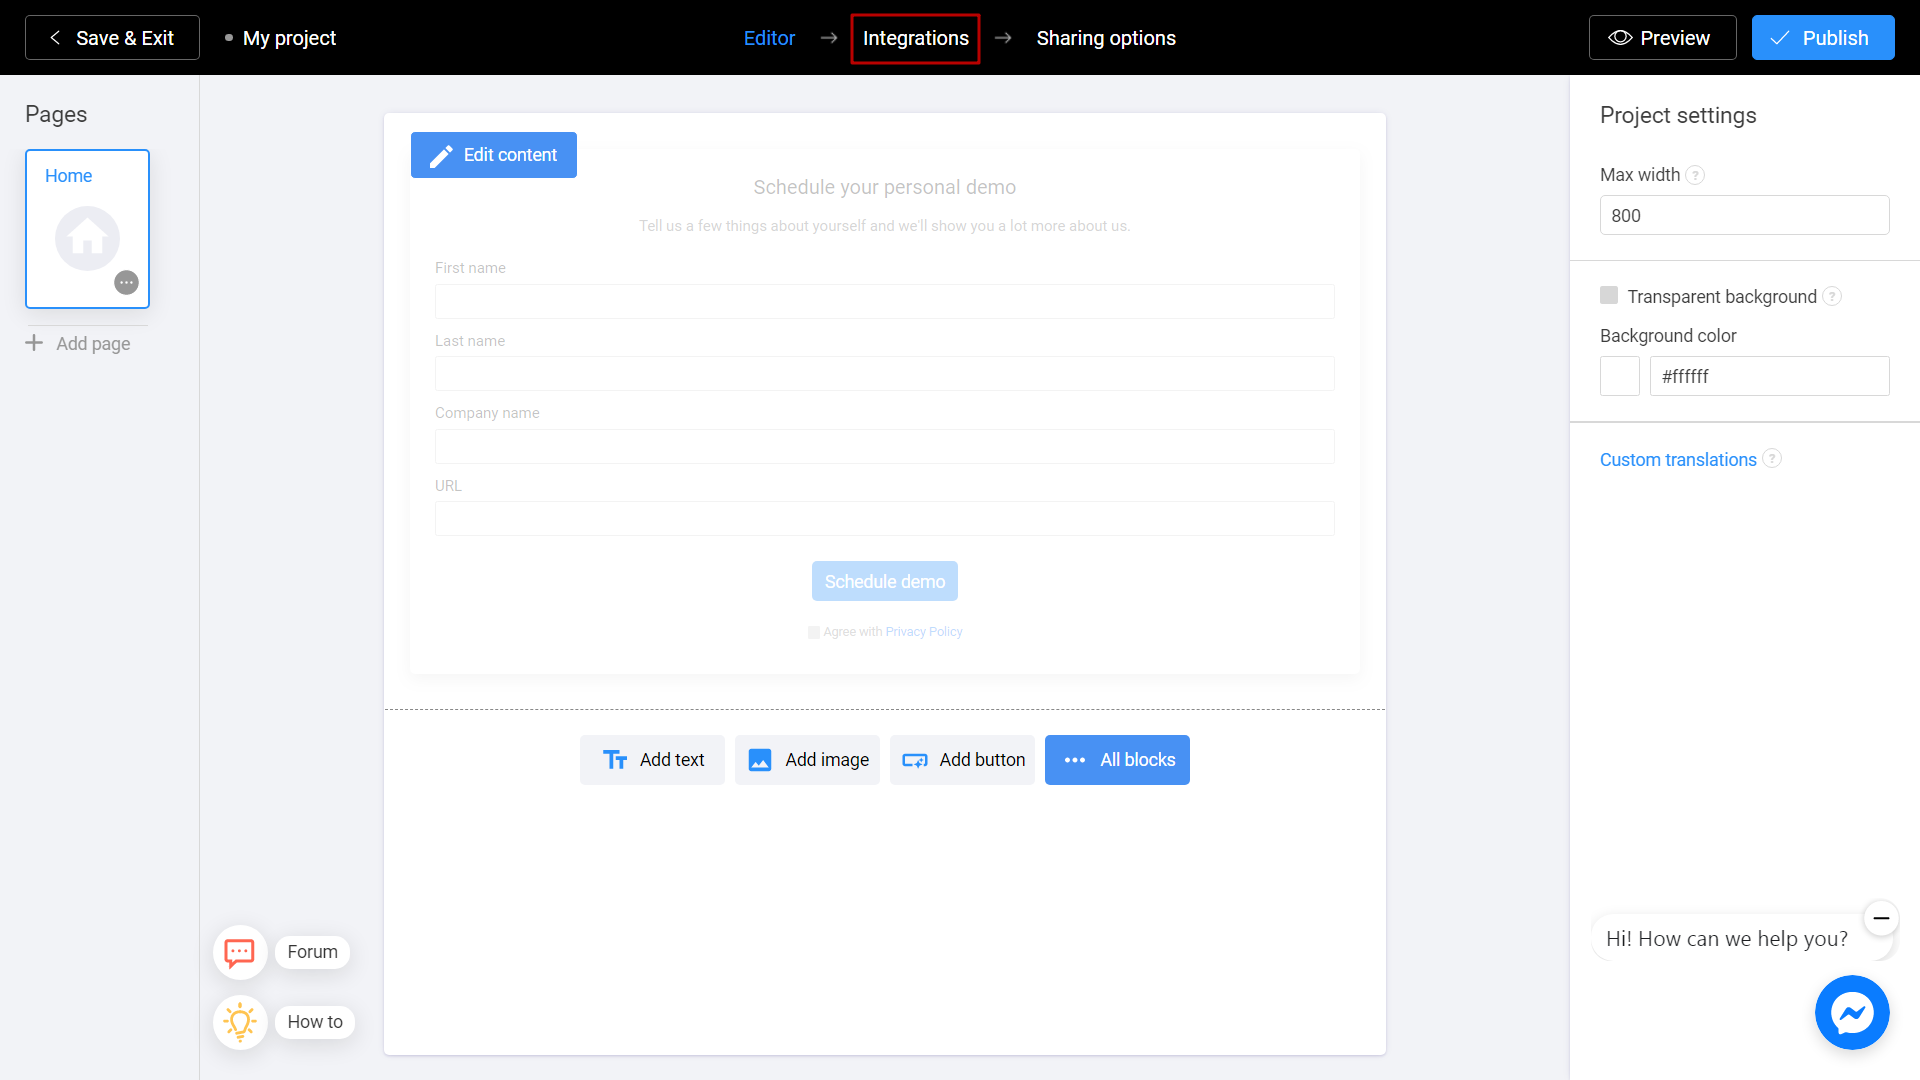Click the Privacy Policy link

pyautogui.click(x=923, y=630)
